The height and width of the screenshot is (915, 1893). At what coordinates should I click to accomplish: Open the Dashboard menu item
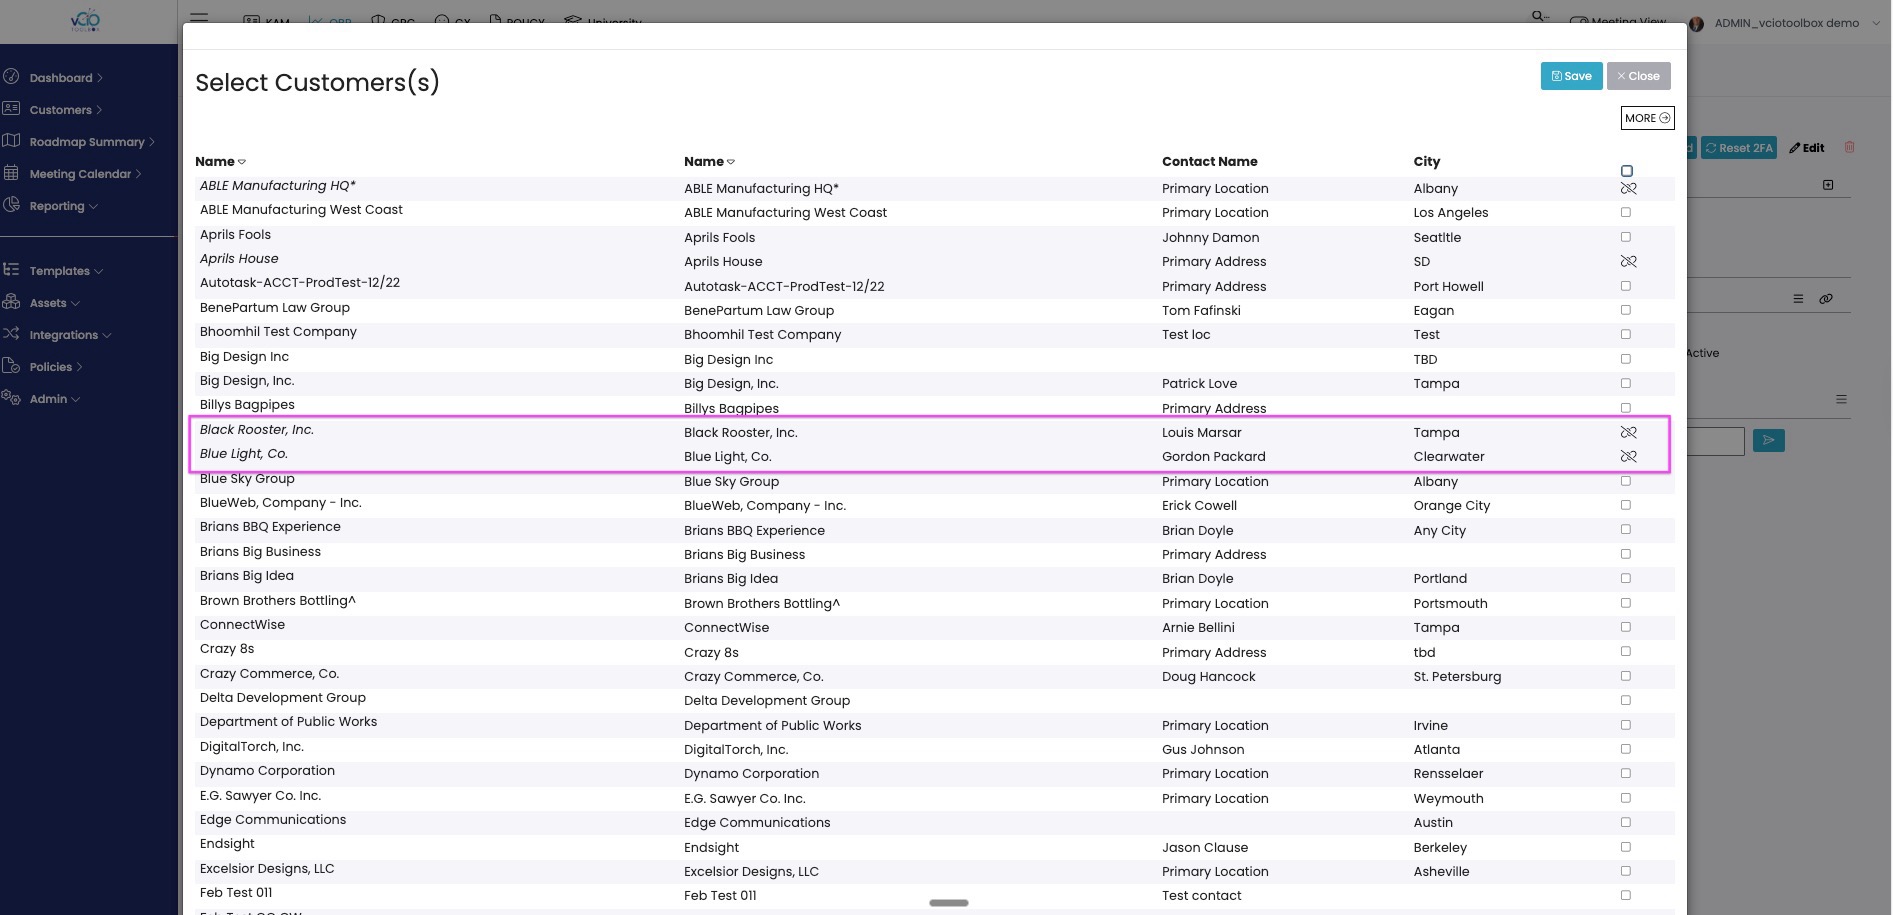[66, 78]
